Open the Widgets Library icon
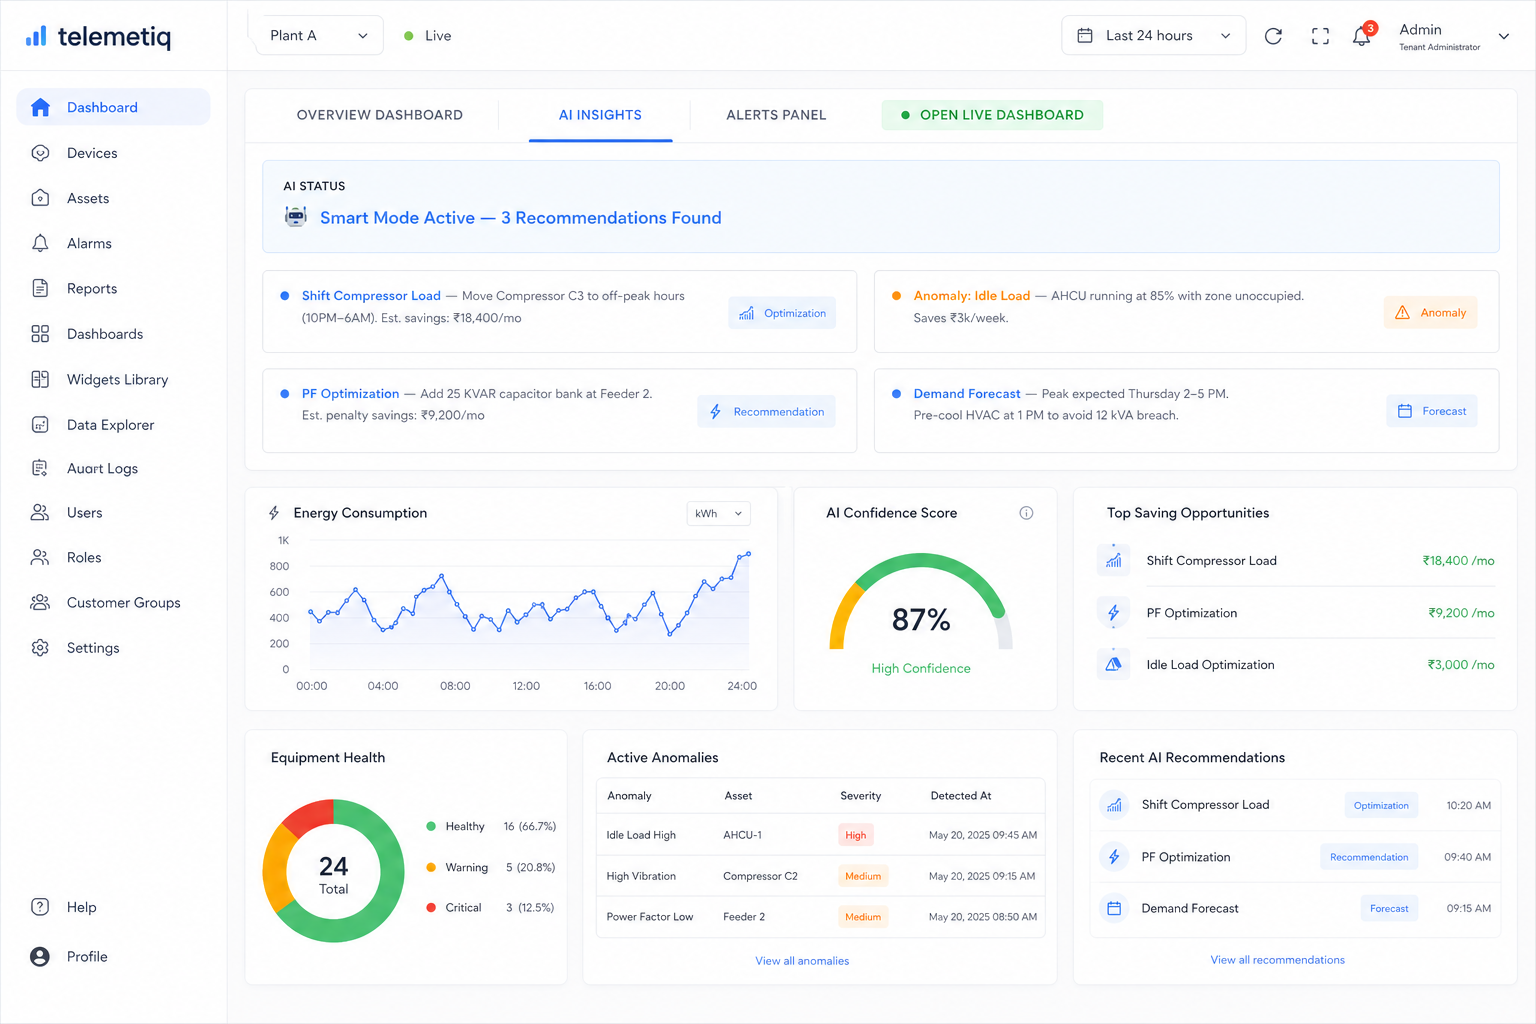This screenshot has width=1536, height=1024. pyautogui.click(x=40, y=379)
